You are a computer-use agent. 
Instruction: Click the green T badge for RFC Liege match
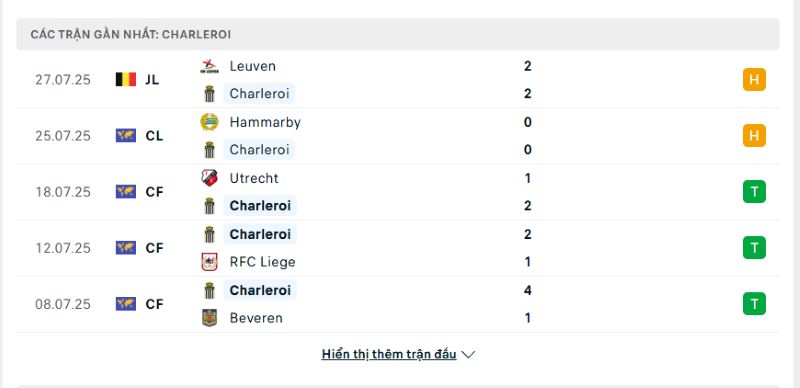pos(754,248)
